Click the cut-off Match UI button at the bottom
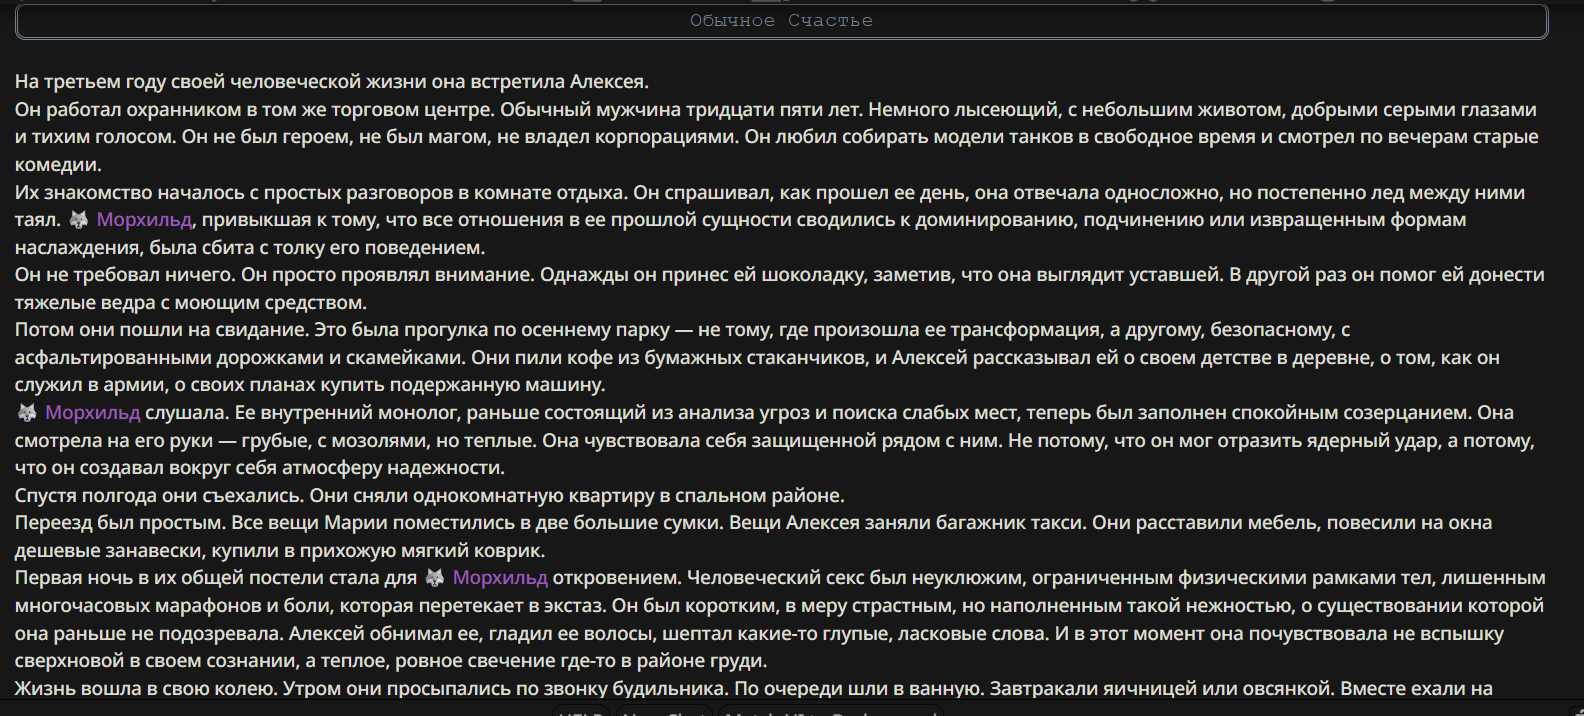The height and width of the screenshot is (716, 1584). pos(830,711)
